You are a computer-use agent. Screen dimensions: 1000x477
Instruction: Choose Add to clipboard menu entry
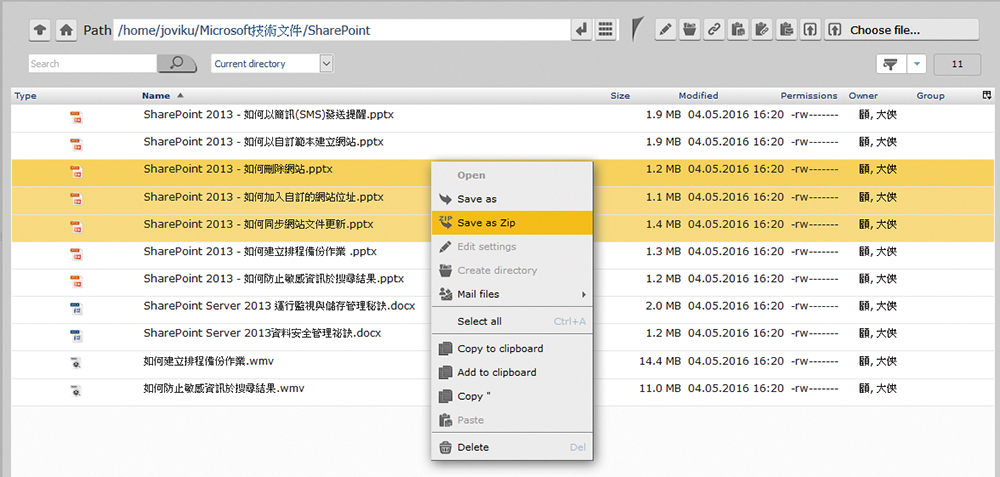tap(512, 372)
